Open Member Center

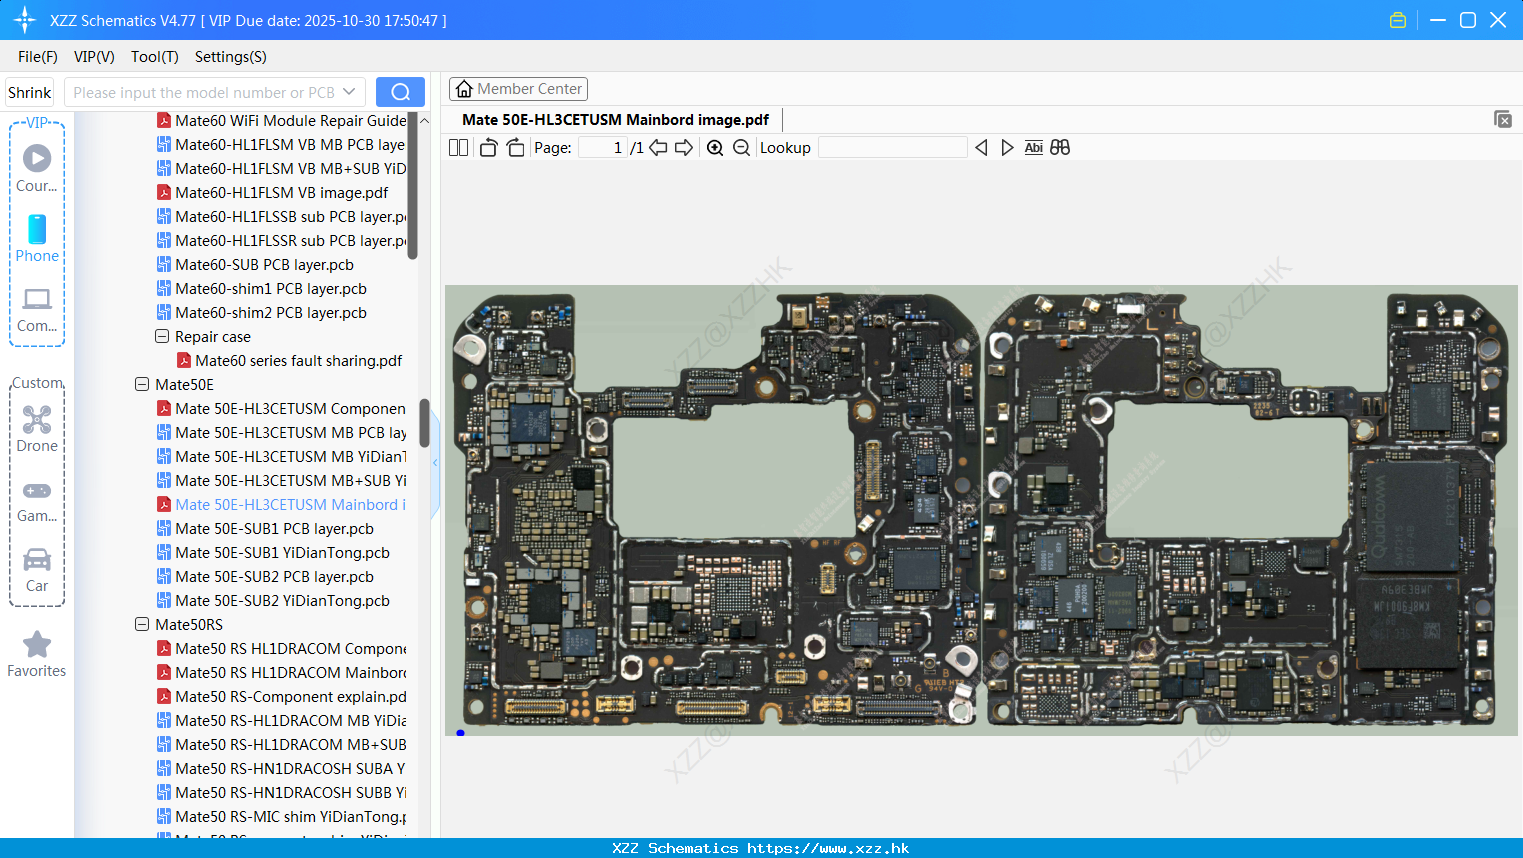518,89
